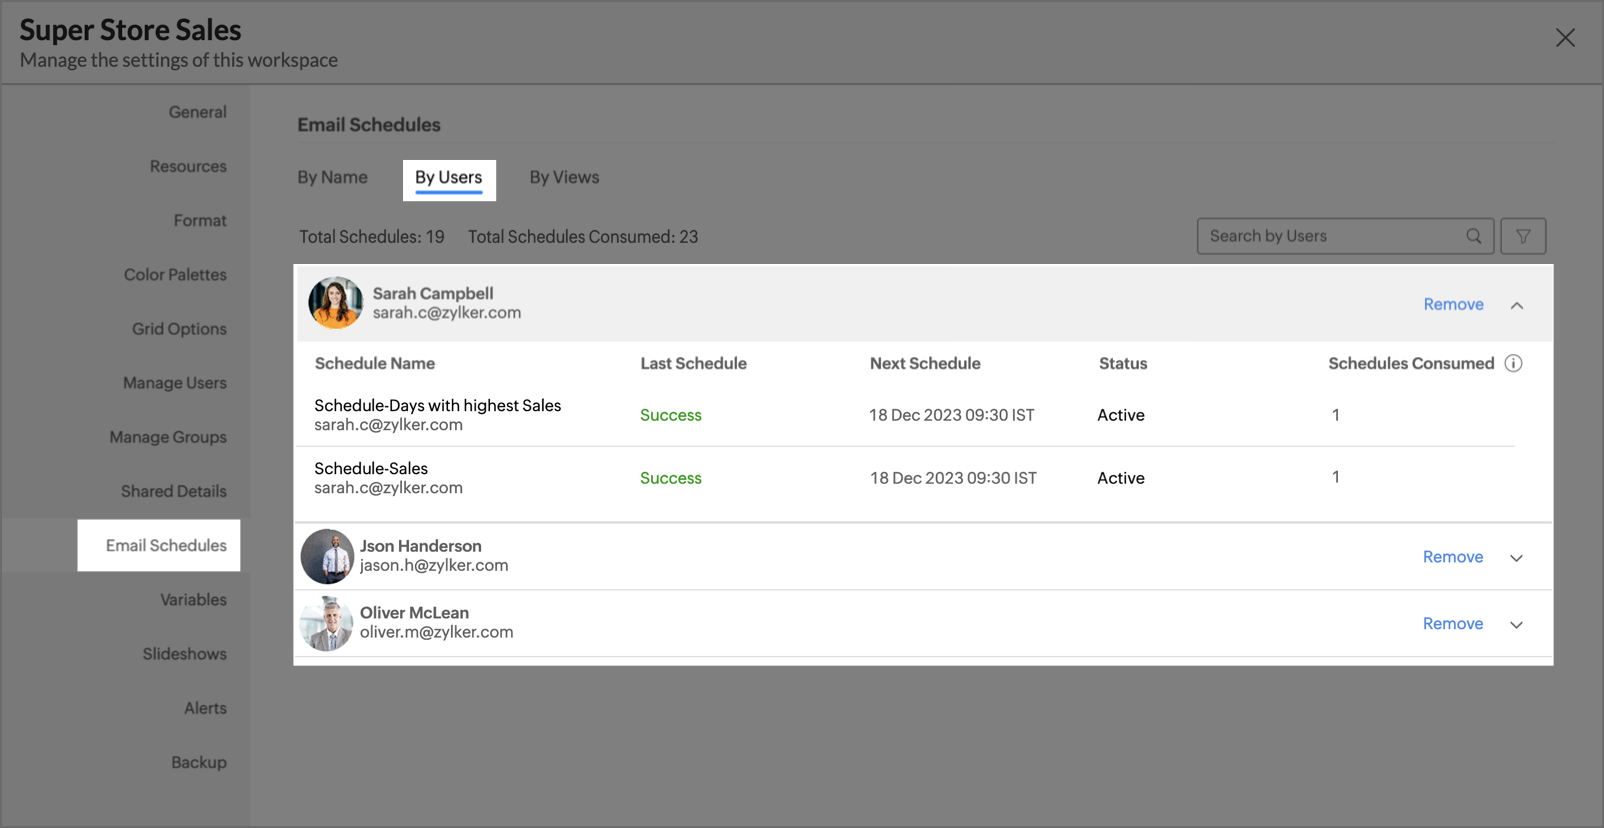Click the Schedule-Sales entry

[371, 468]
